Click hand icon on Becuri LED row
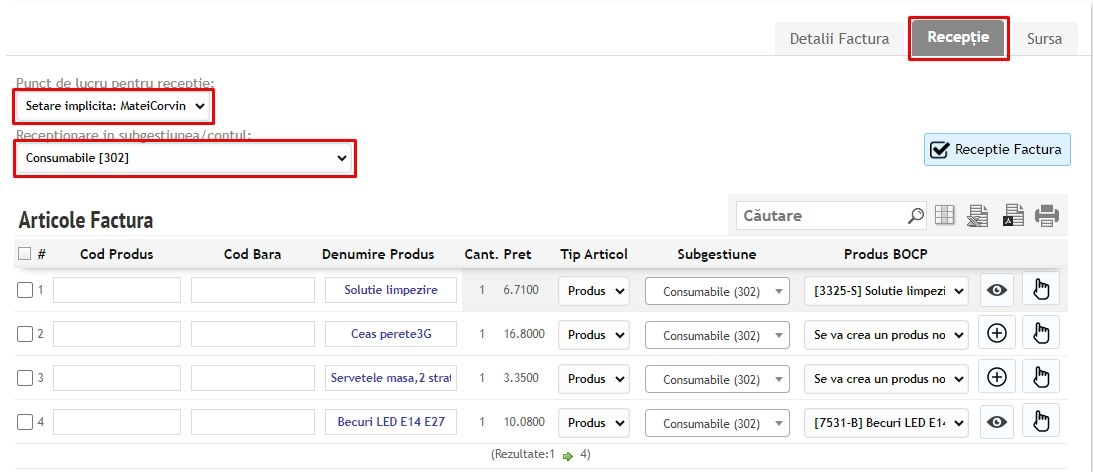The image size is (1093, 472). tap(1040, 422)
